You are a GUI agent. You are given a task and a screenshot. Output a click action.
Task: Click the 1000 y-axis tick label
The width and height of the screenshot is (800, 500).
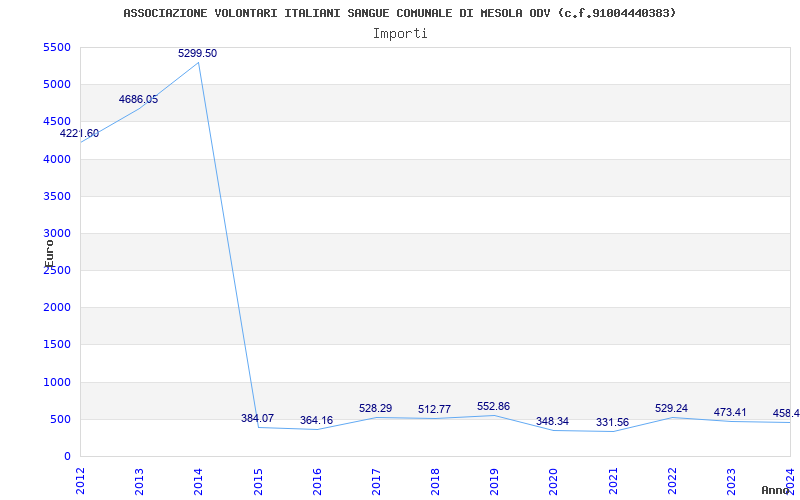tap(57, 383)
